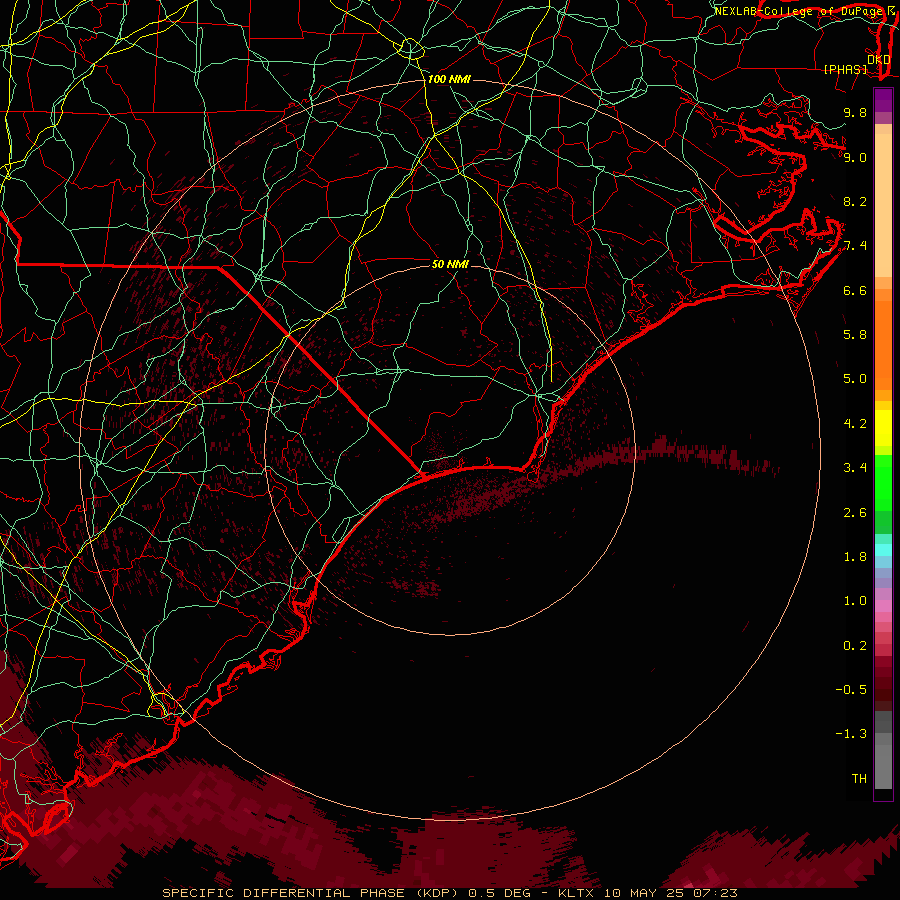
Task: Click the 50 NMI range ring label
Action: (451, 264)
